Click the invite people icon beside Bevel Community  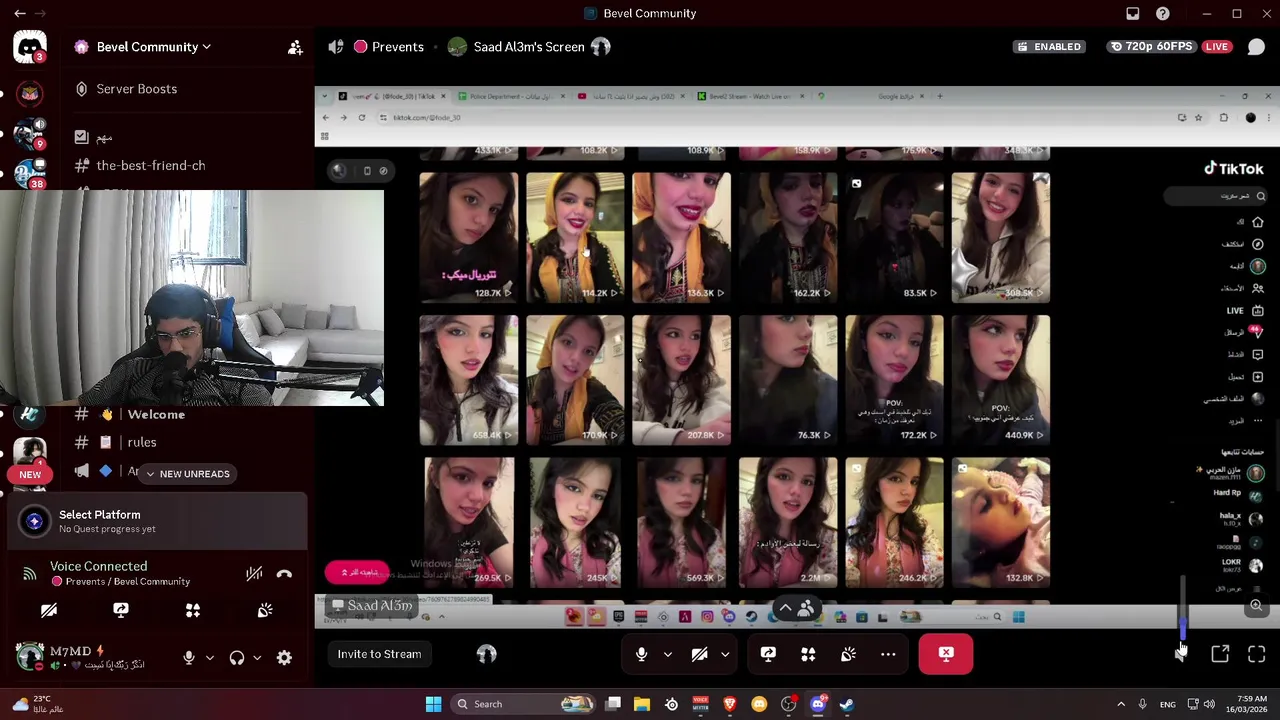coord(295,47)
